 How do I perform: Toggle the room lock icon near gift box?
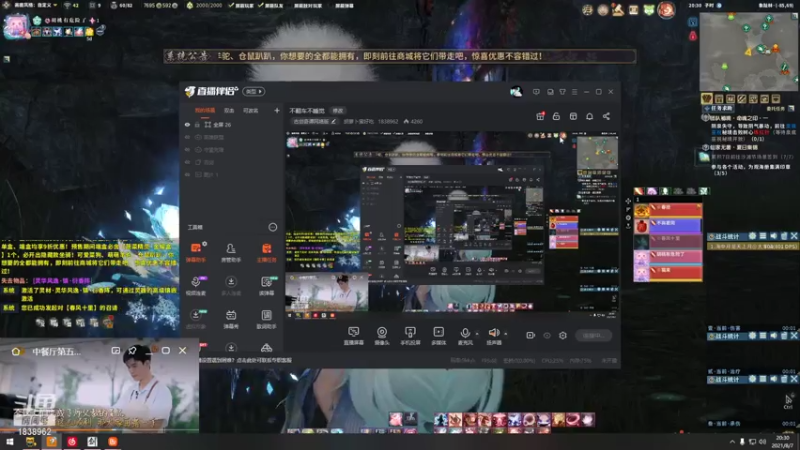pos(556,116)
